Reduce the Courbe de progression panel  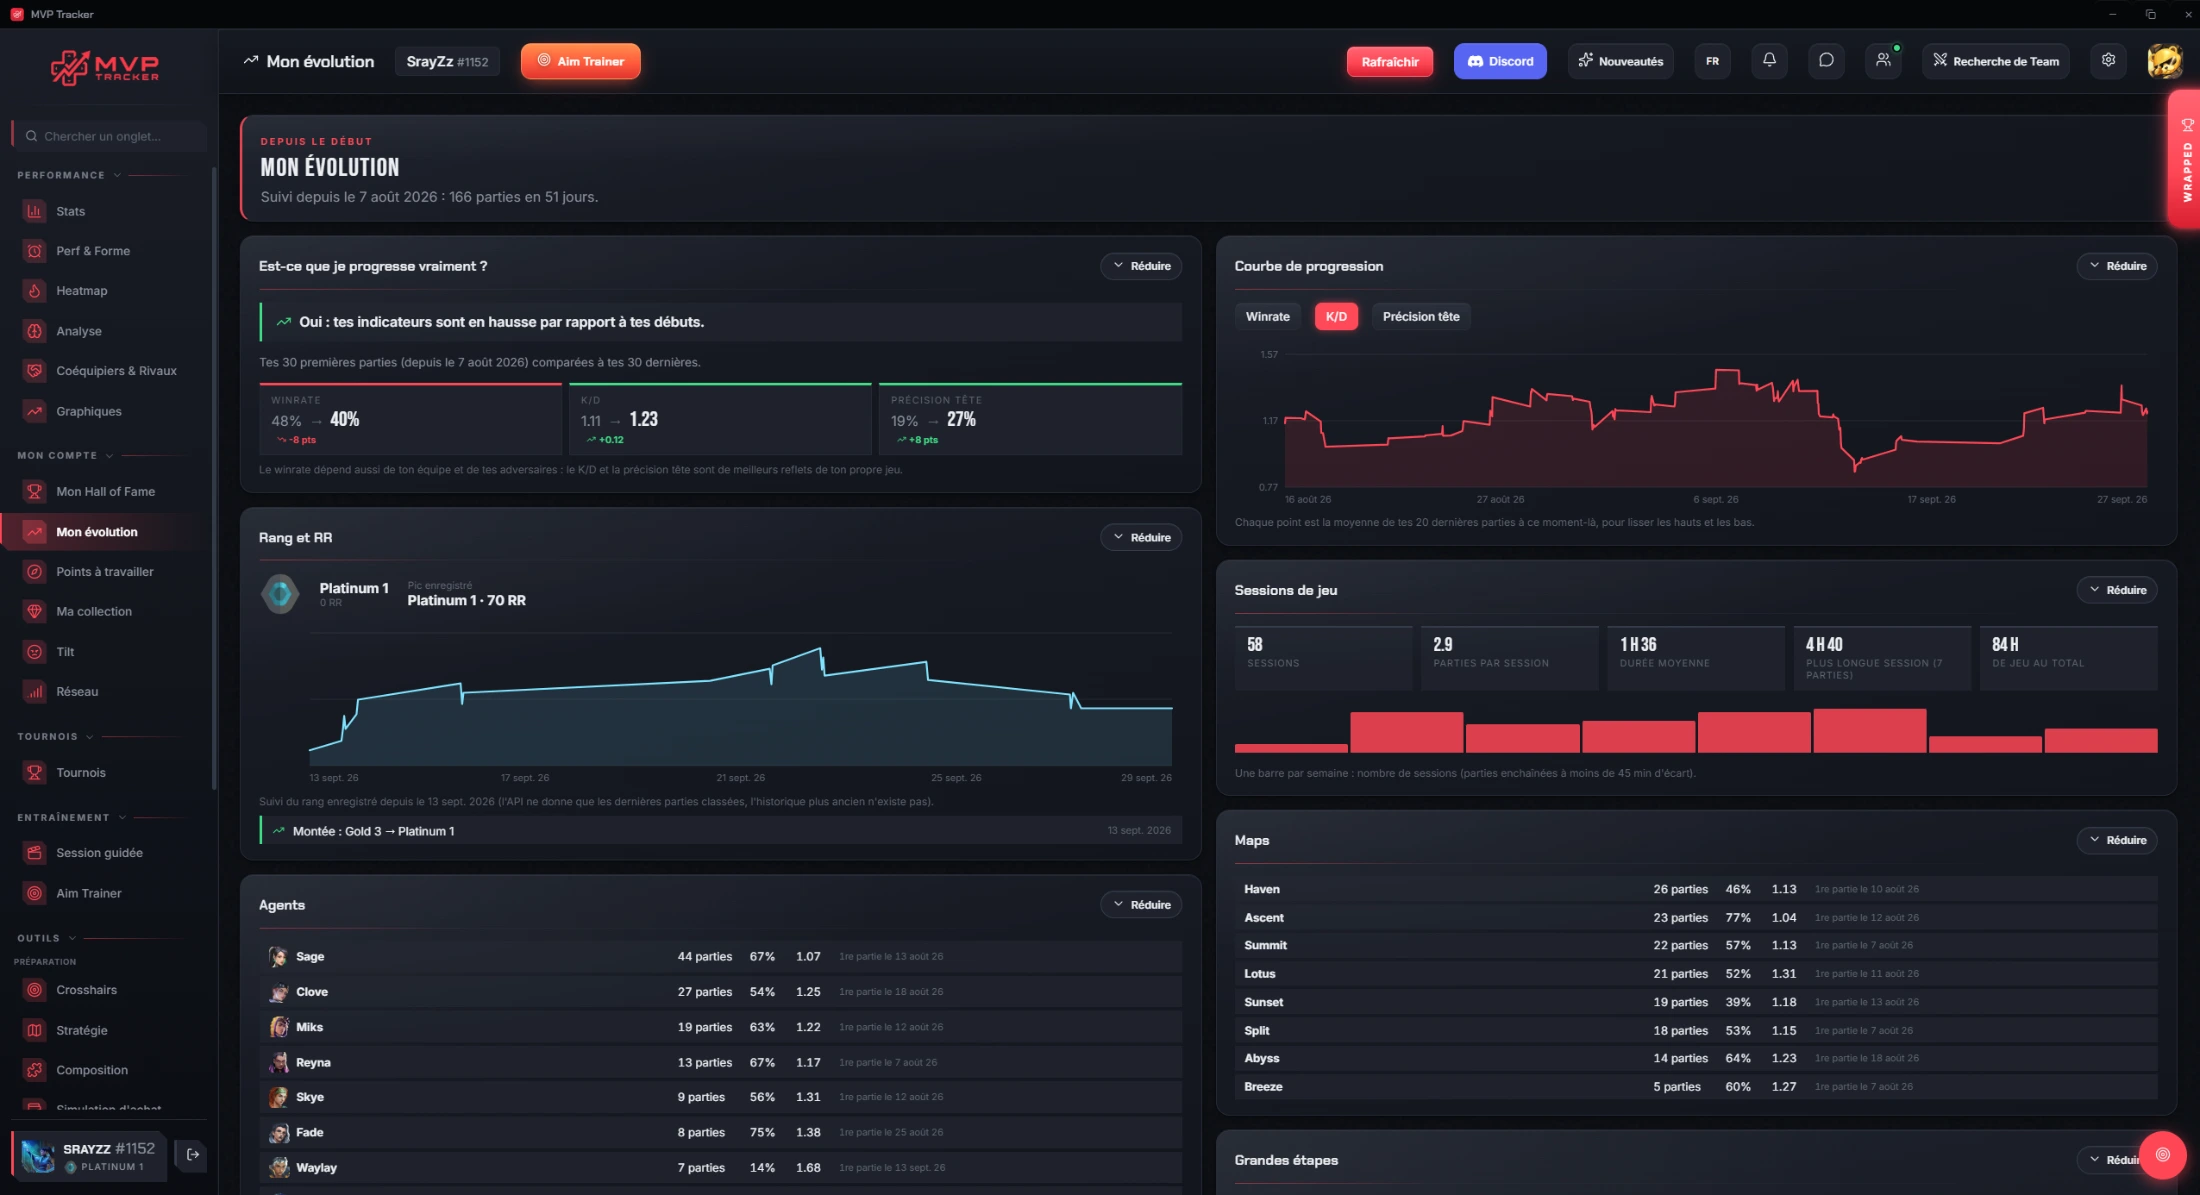pos(2117,266)
